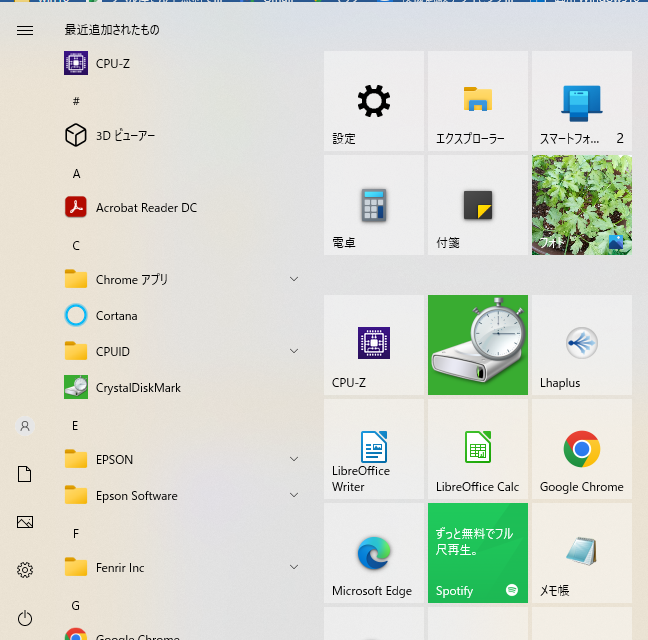
Task: Expand the Chrome アプリ folder chevron
Action: (x=294, y=279)
